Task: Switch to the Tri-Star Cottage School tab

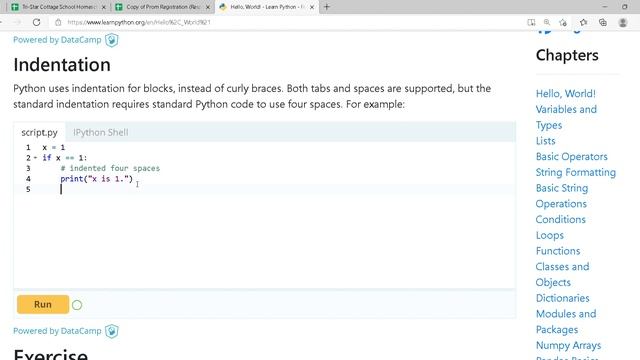Action: (x=58, y=7)
